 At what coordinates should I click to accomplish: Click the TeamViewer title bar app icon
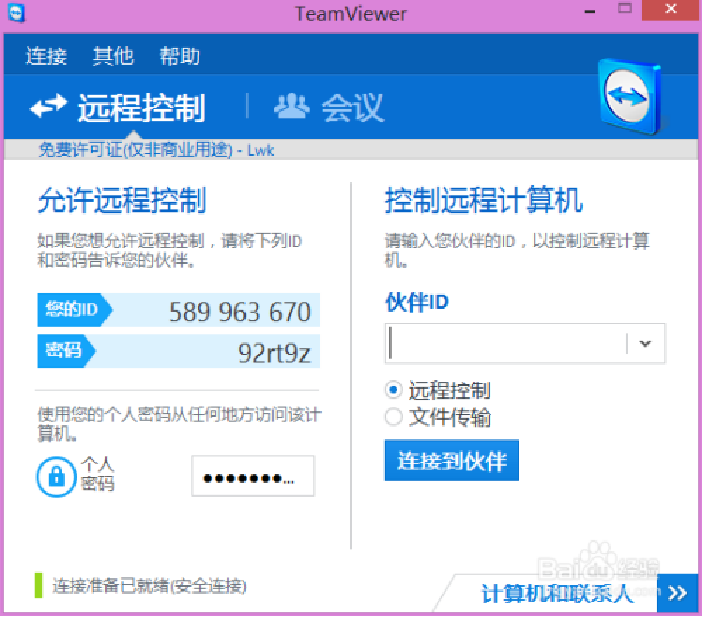click(17, 13)
